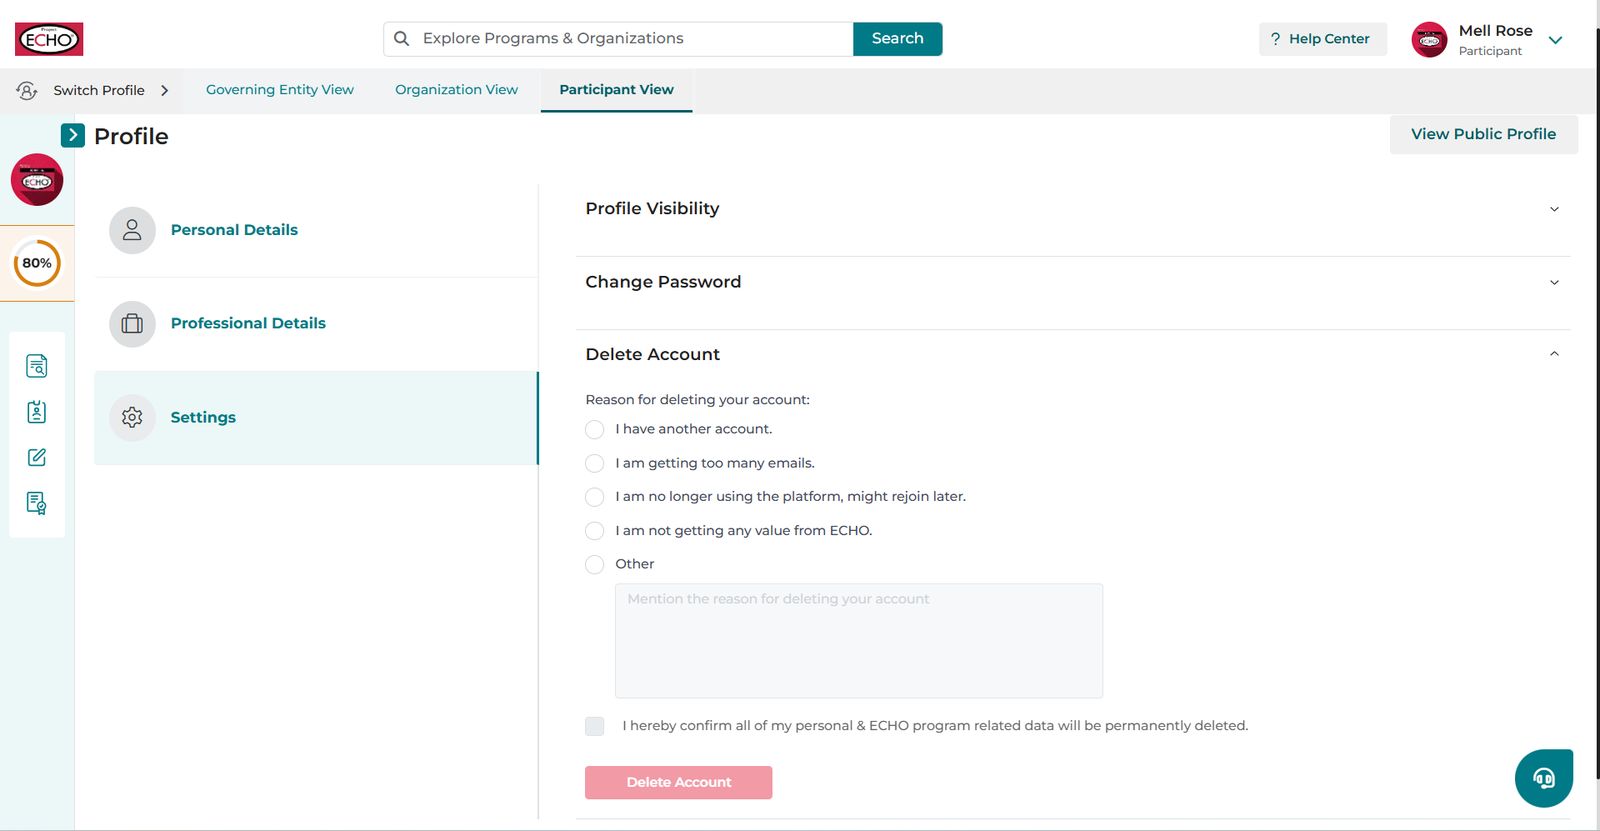Click the deletion reason text area
The width and height of the screenshot is (1600, 831).
pyautogui.click(x=859, y=641)
